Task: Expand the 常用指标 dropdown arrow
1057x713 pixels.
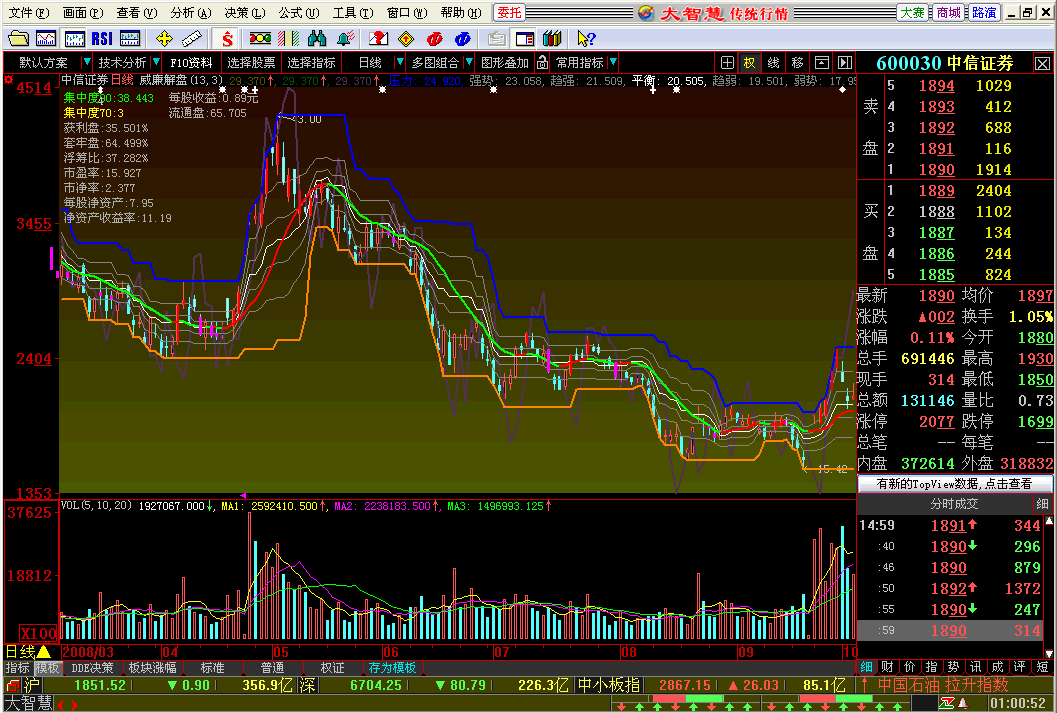Action: (612, 63)
